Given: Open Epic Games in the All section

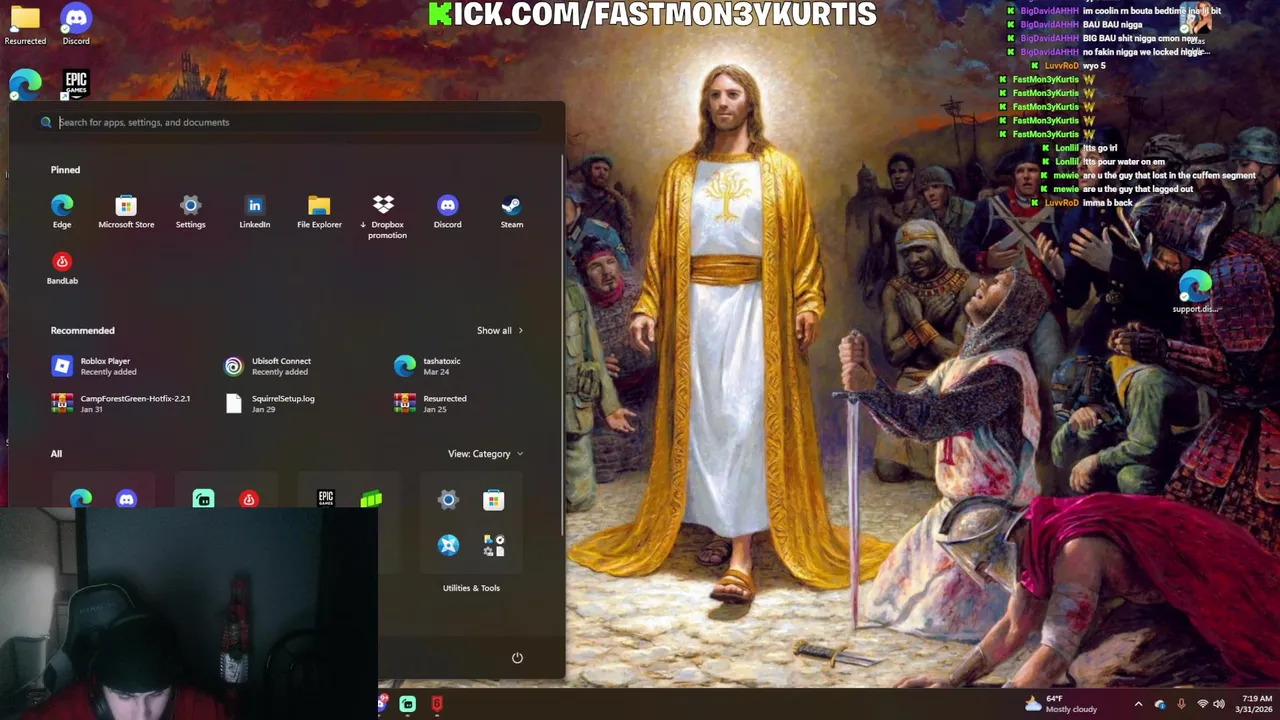Looking at the screenshot, I should click(x=326, y=498).
